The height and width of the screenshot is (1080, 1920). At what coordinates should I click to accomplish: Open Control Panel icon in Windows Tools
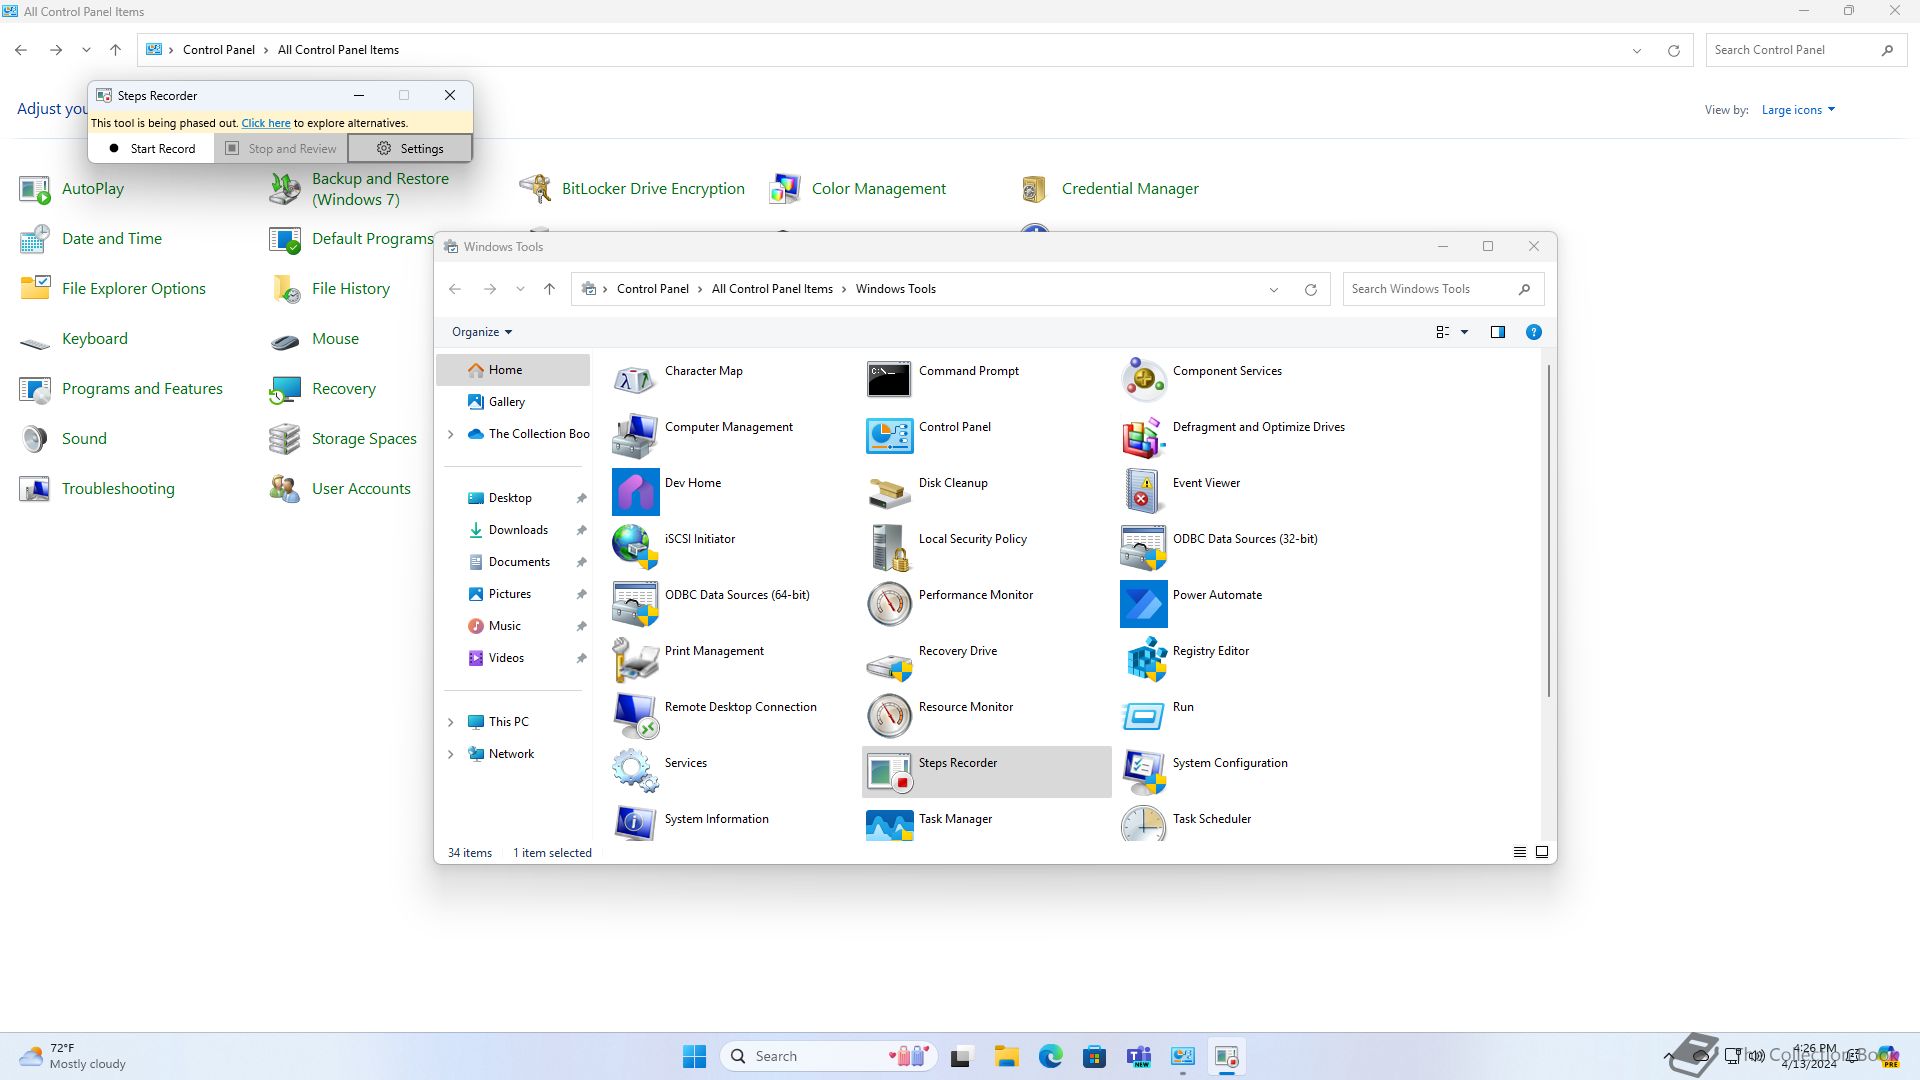pos(889,436)
